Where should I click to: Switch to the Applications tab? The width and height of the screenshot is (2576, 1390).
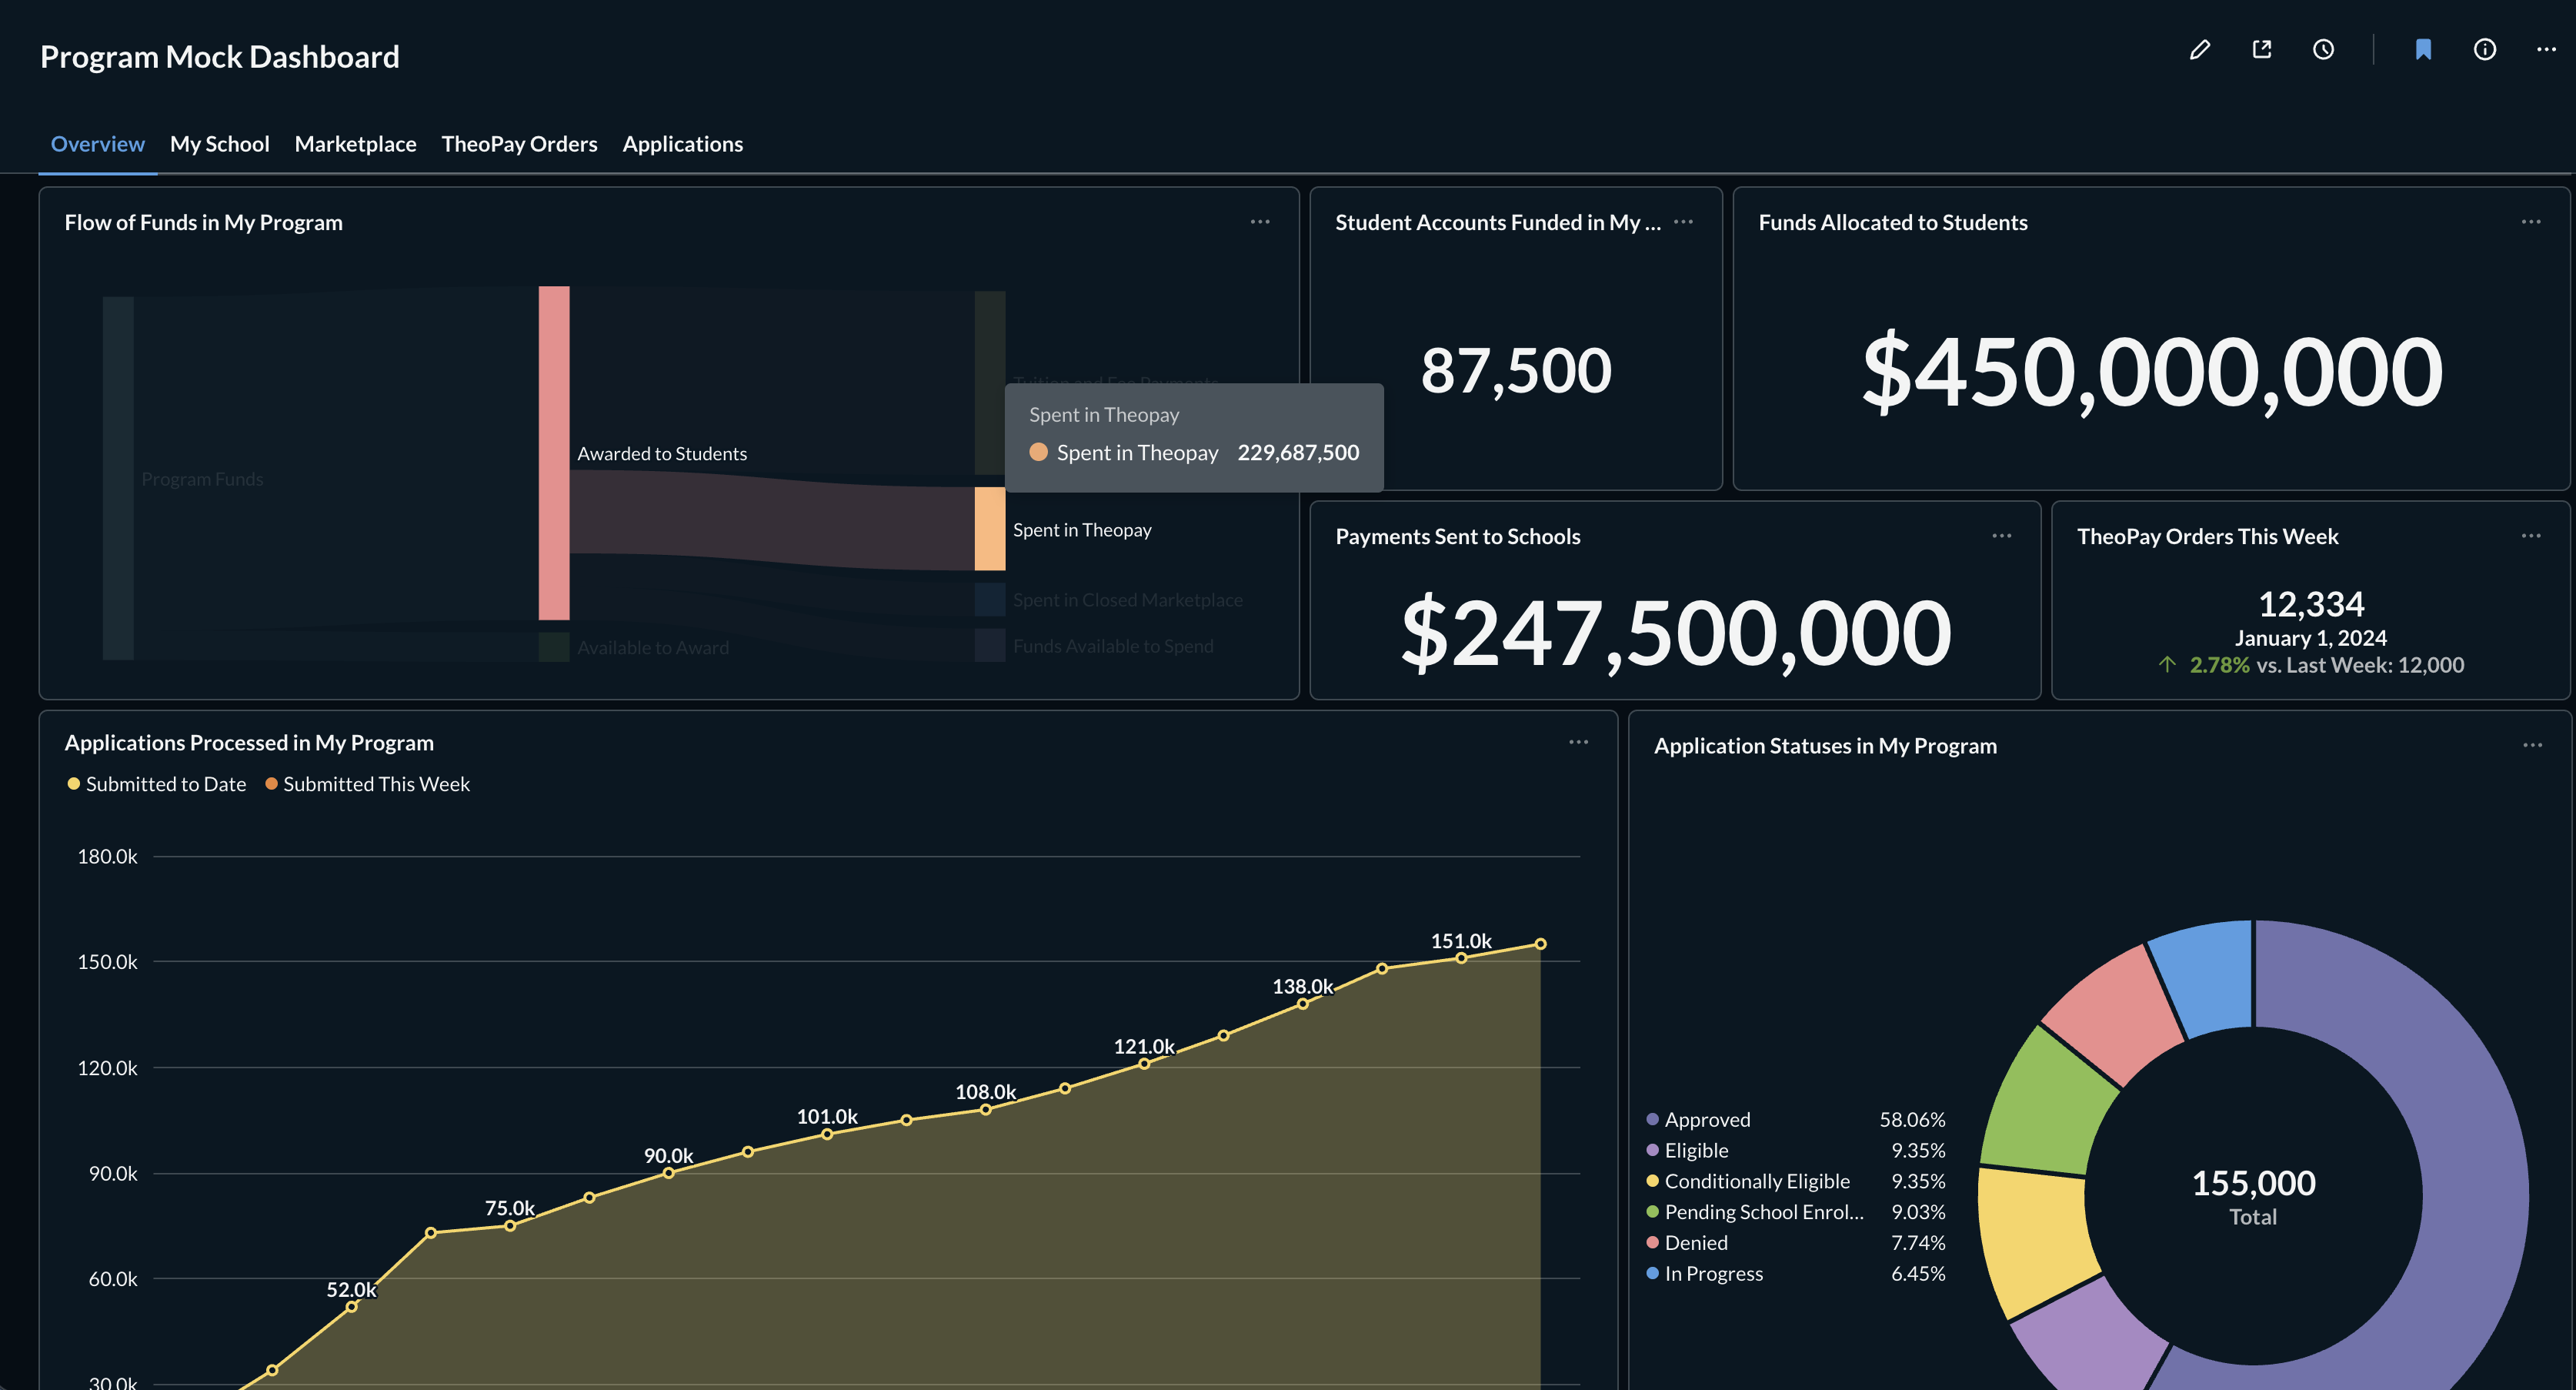click(x=683, y=144)
